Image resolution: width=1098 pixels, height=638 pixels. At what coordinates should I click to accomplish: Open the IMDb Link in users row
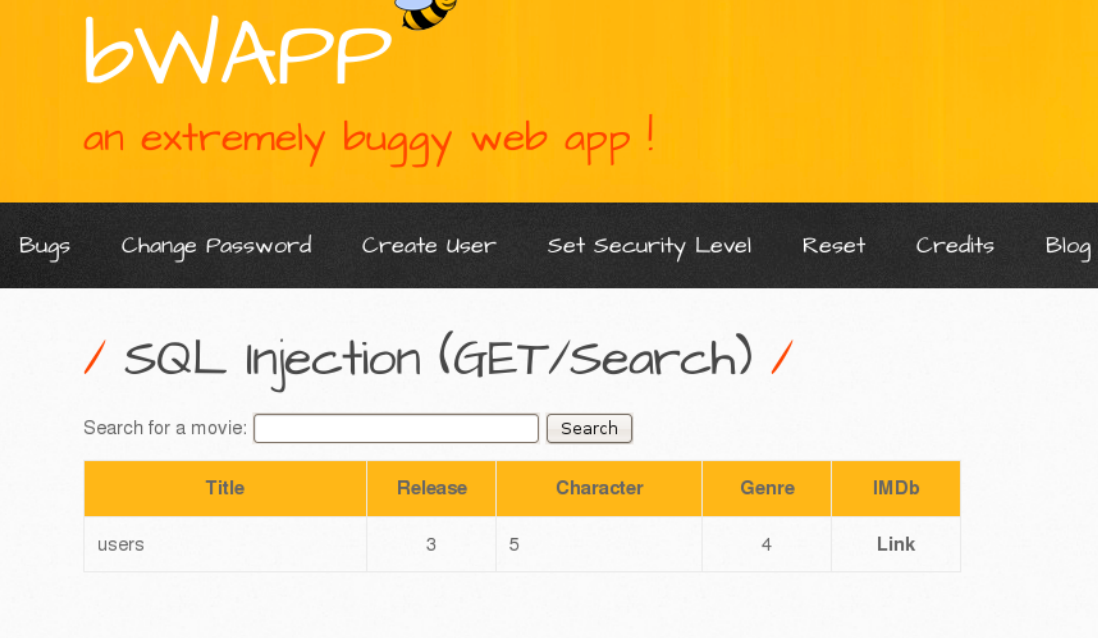pos(896,544)
